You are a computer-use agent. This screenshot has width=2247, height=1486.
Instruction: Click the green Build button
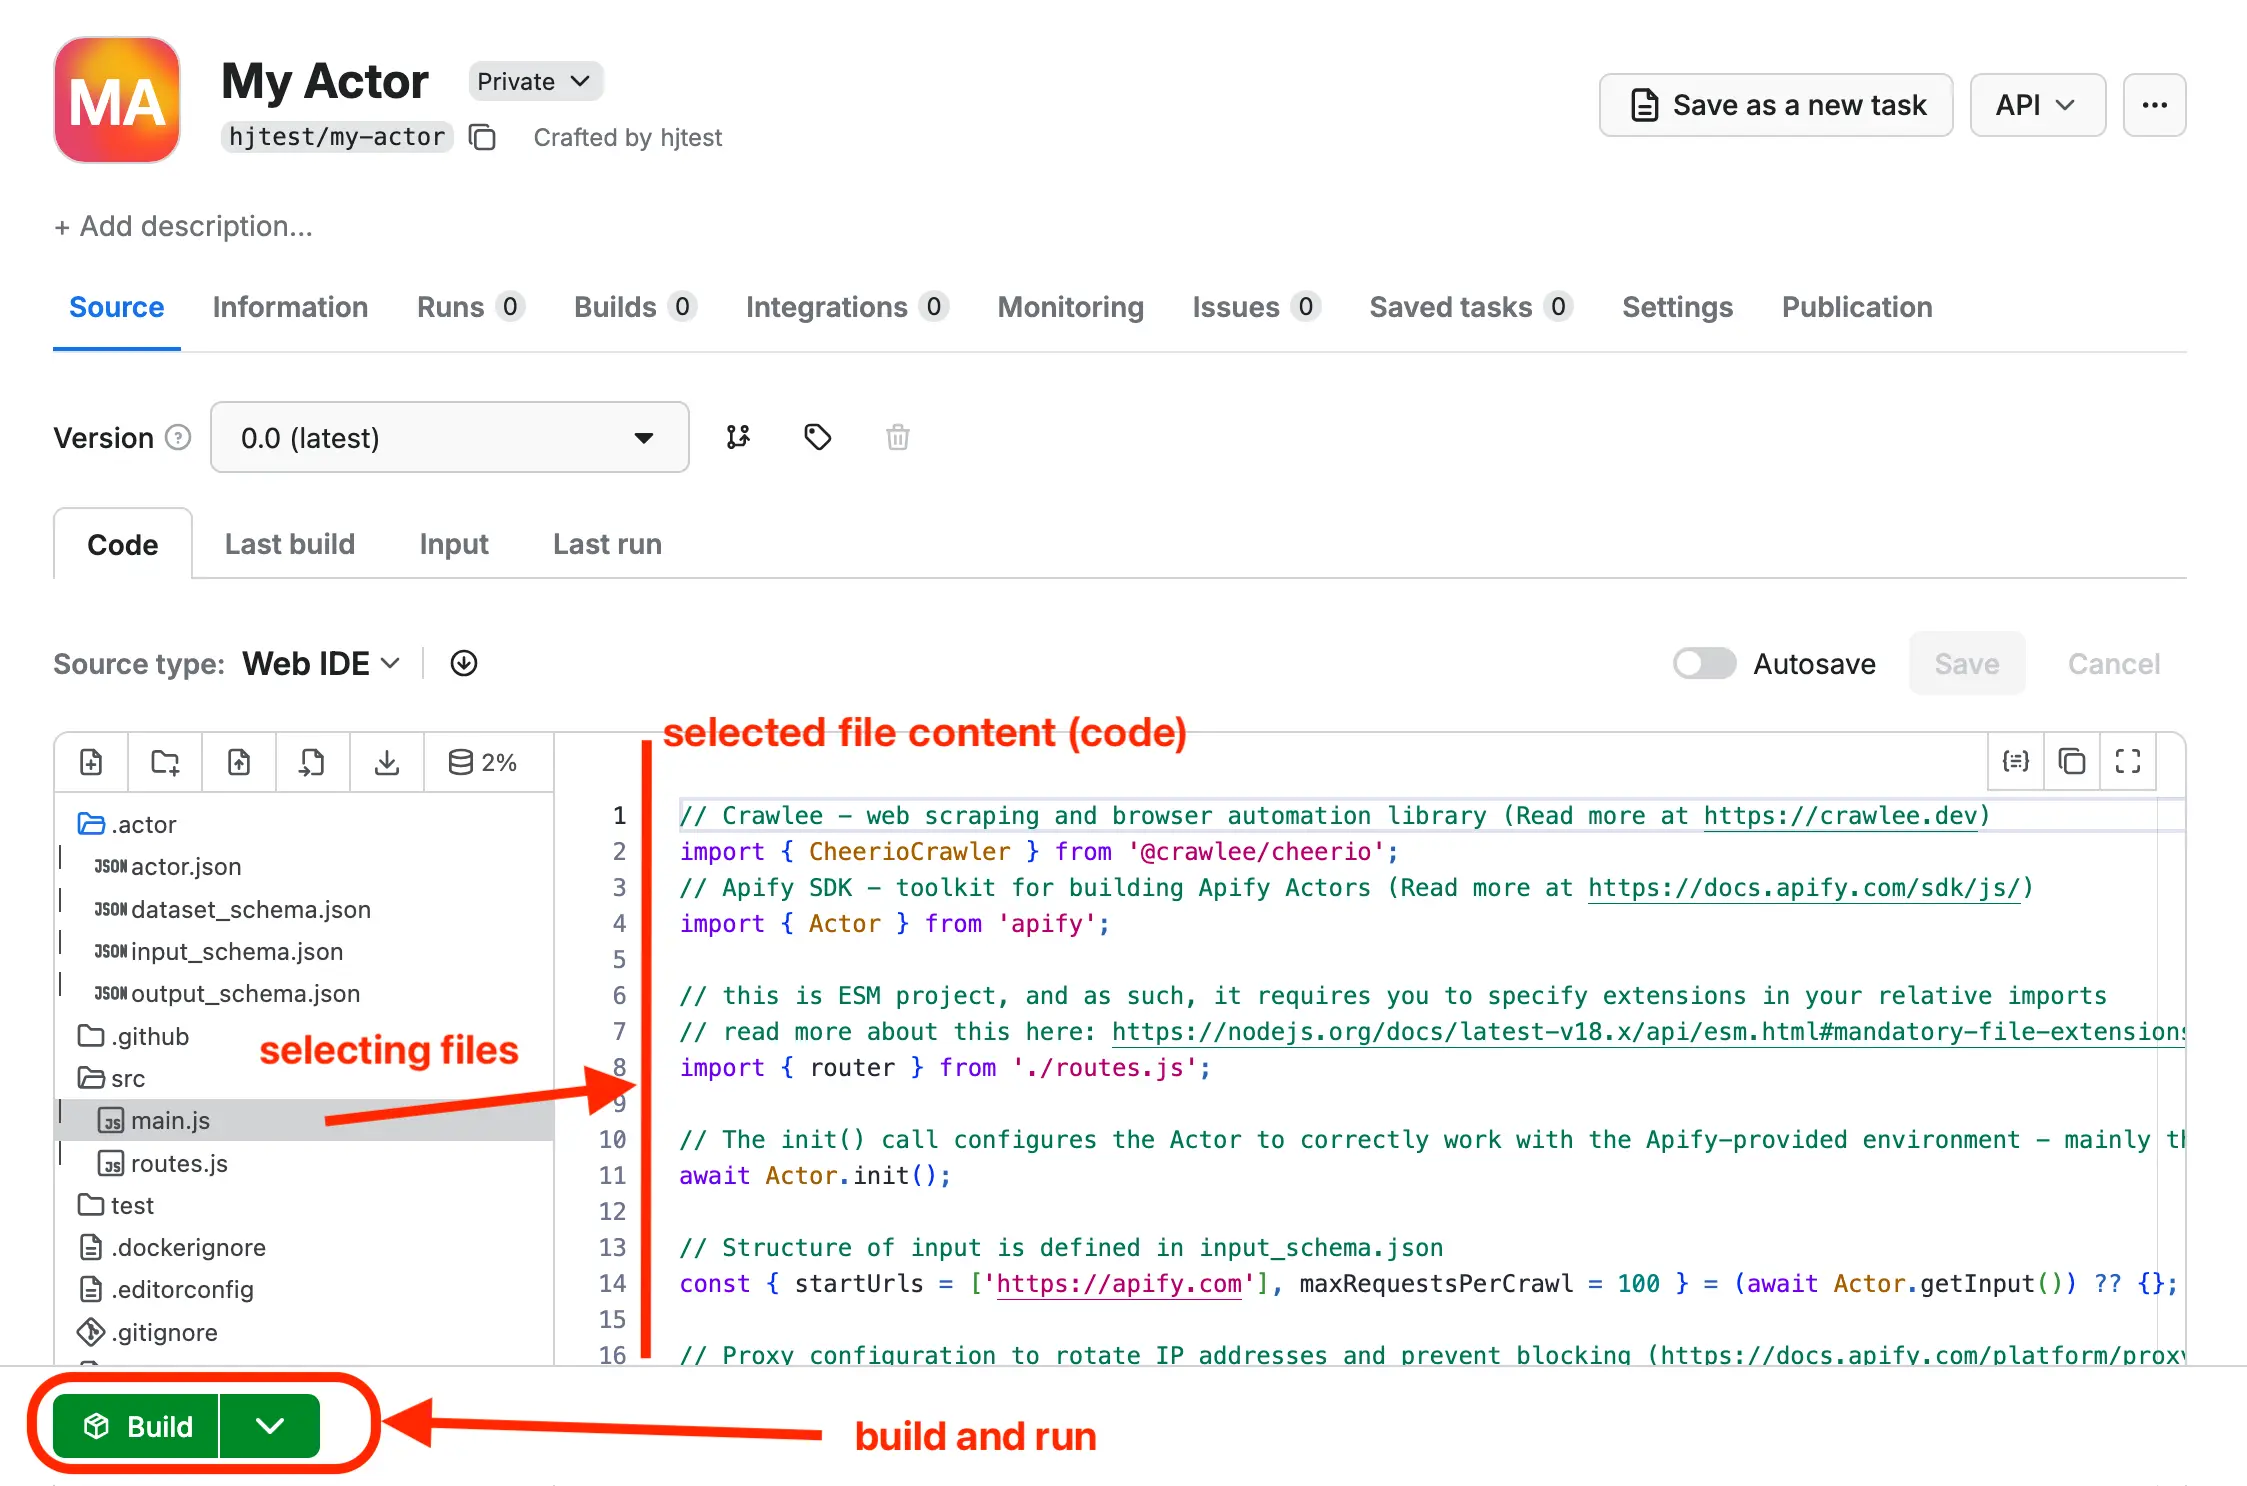click(x=136, y=1425)
